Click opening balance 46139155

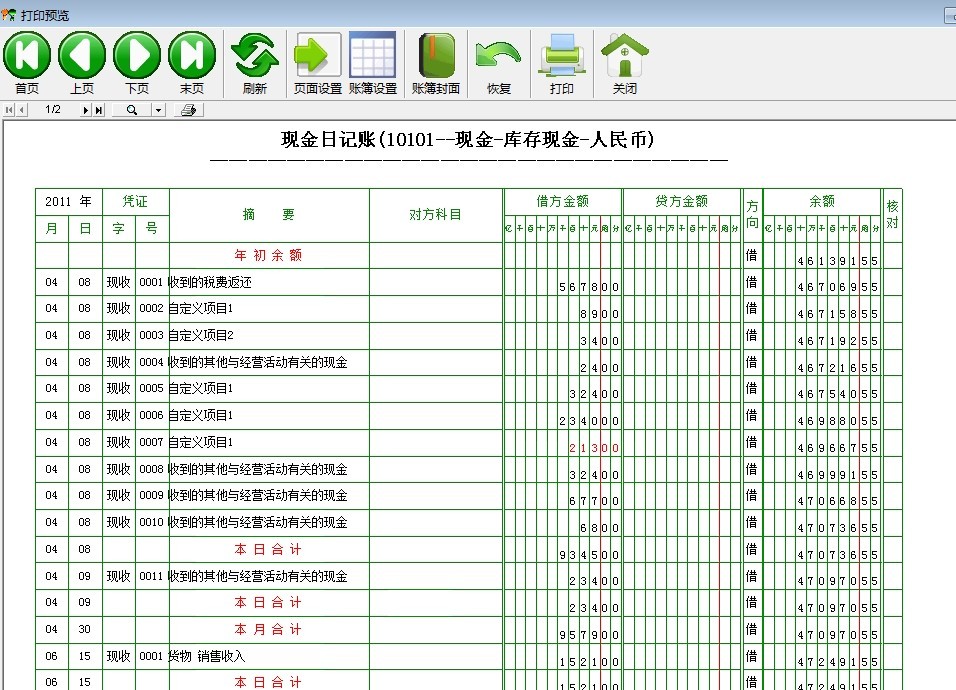point(838,261)
